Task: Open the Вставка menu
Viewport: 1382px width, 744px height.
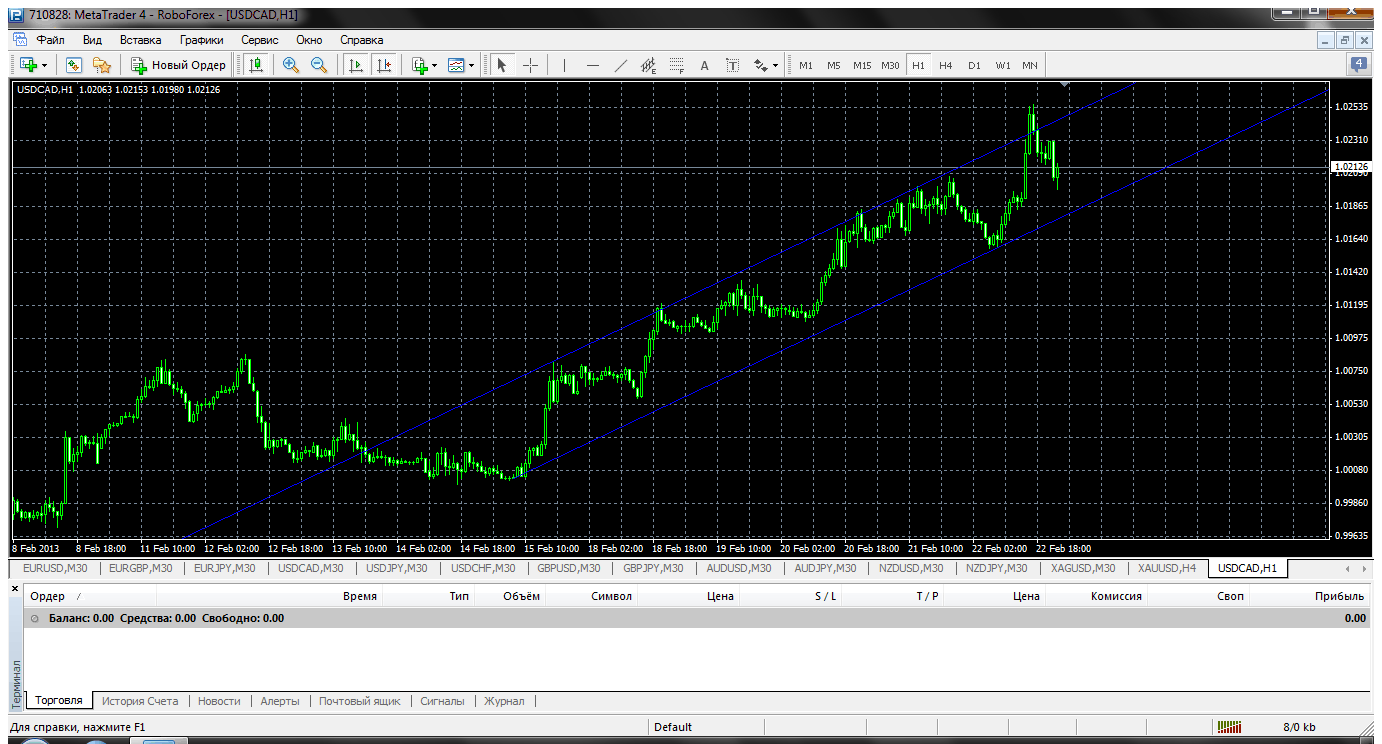Action: (x=140, y=40)
